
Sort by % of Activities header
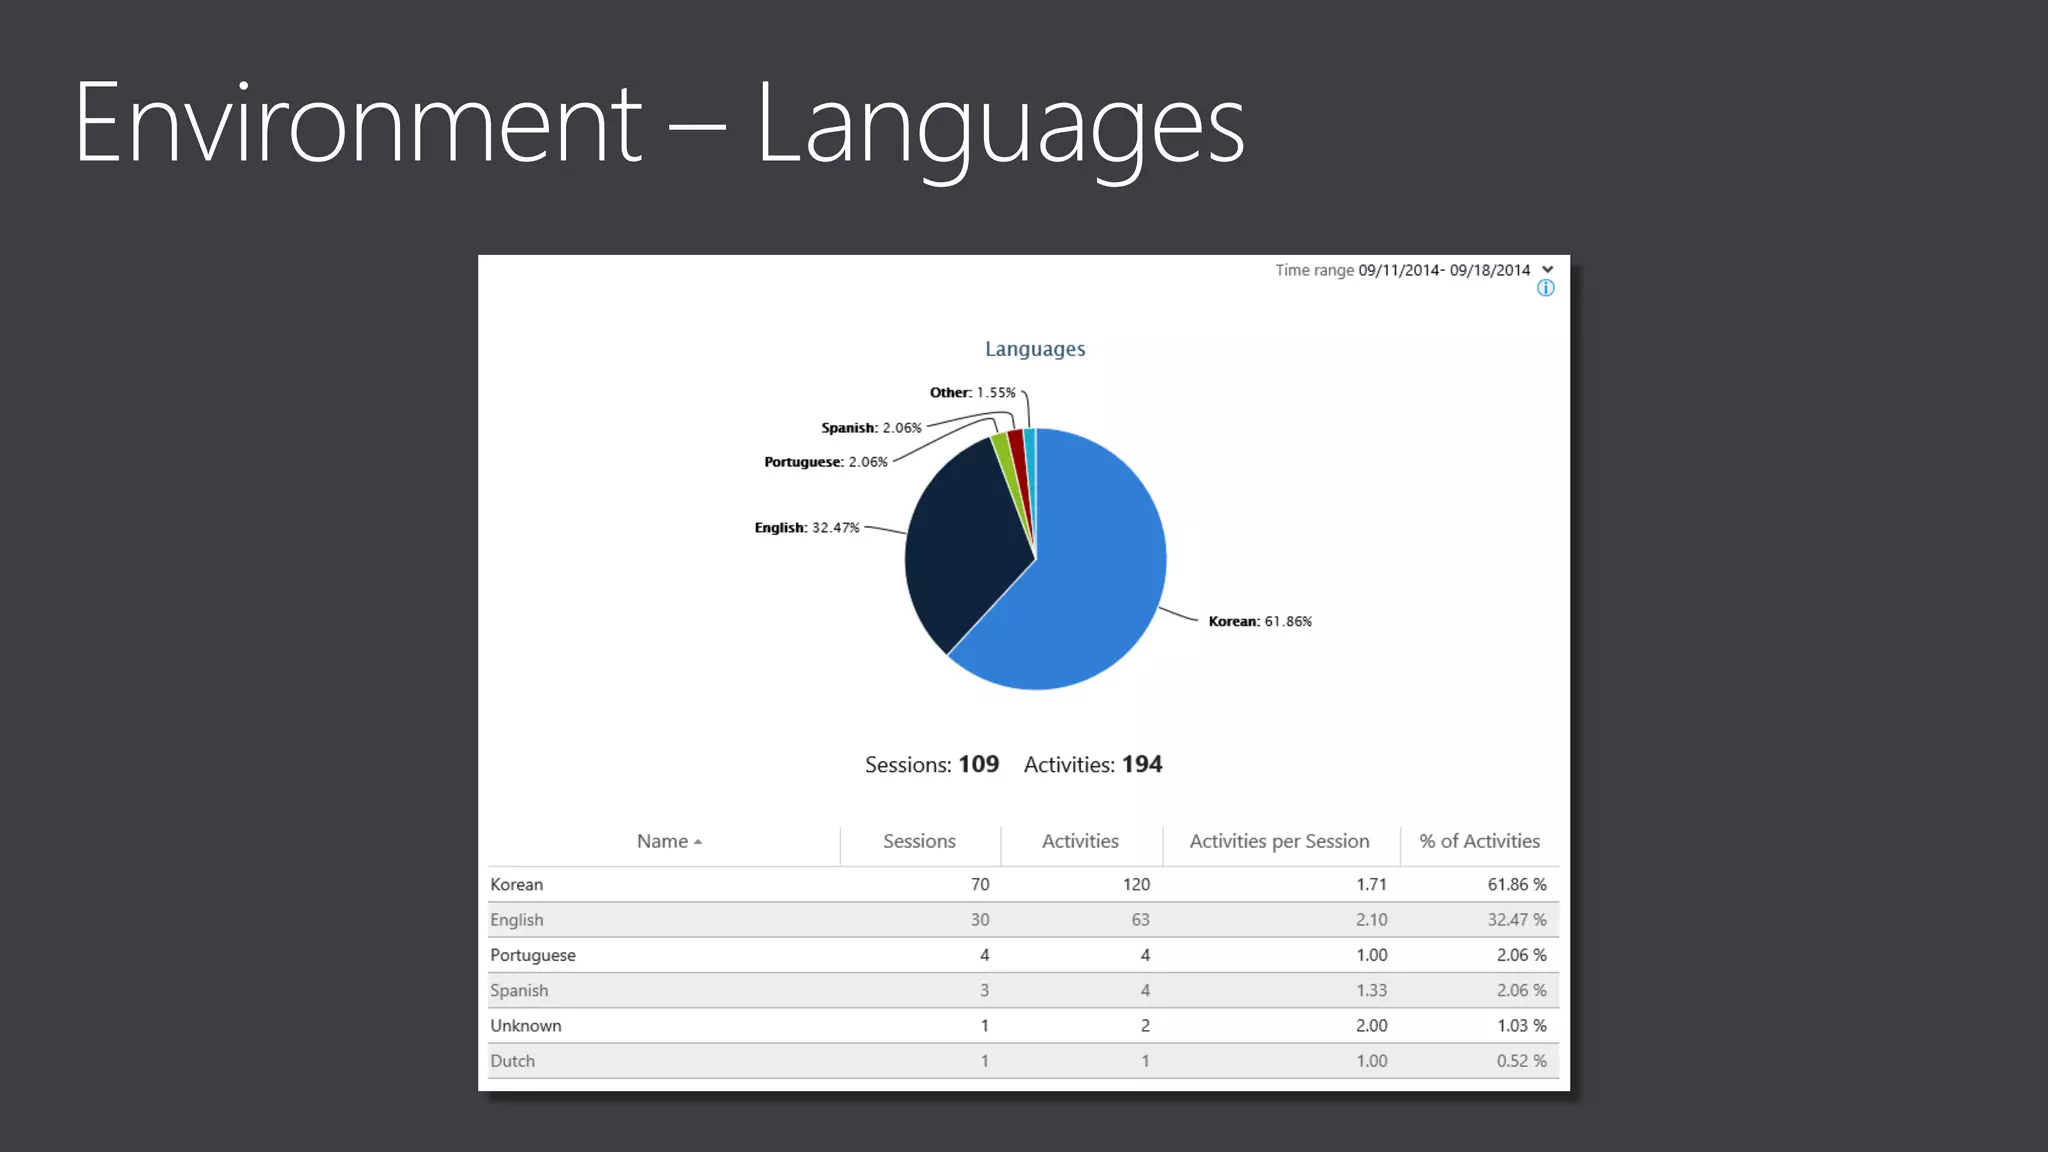tap(1479, 841)
